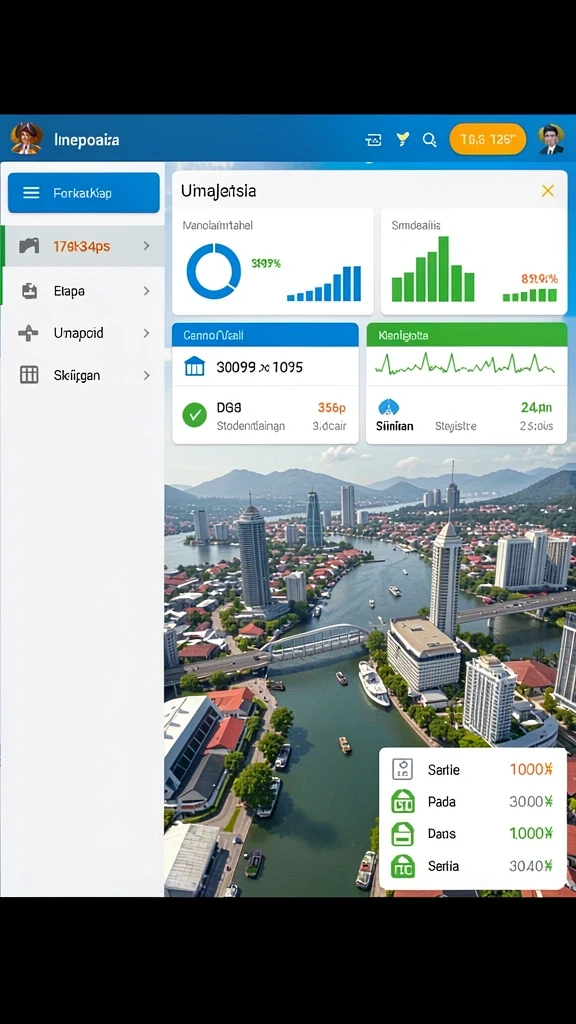The image size is (576, 1024).
Task: Expand the 17ek34ps sidebar item chevron
Action: coord(146,246)
